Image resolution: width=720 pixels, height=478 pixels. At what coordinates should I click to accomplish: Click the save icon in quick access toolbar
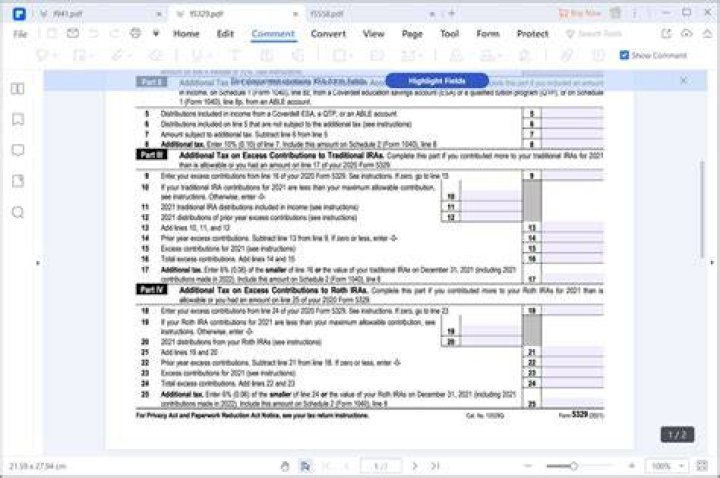[52, 34]
